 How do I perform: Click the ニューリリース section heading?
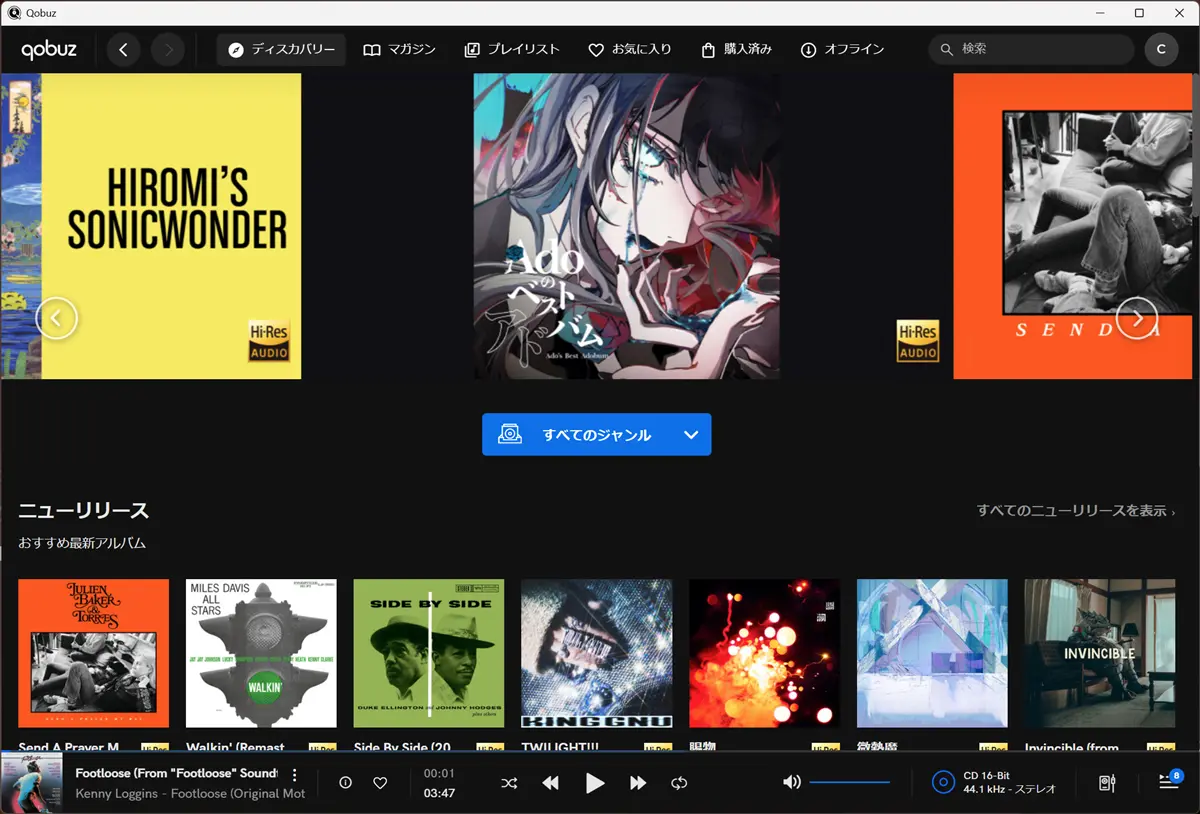click(x=84, y=511)
